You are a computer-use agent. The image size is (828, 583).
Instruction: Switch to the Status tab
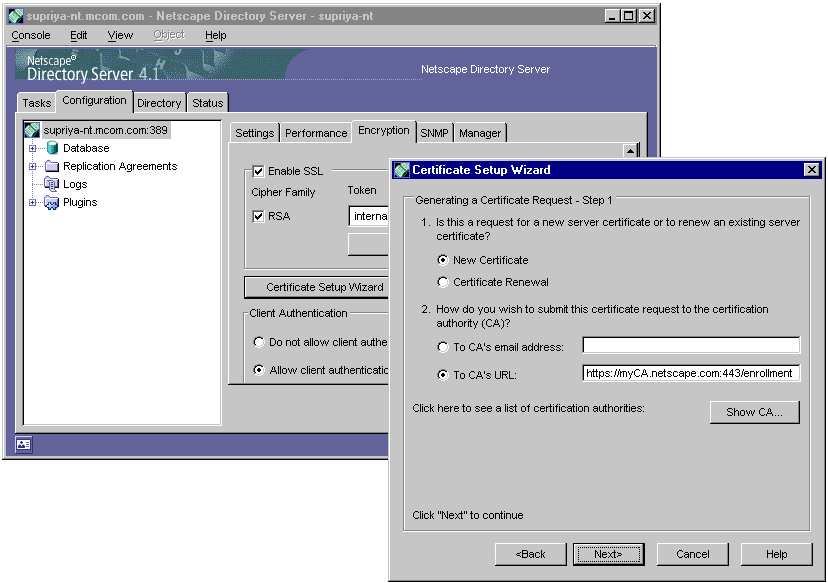click(x=208, y=103)
